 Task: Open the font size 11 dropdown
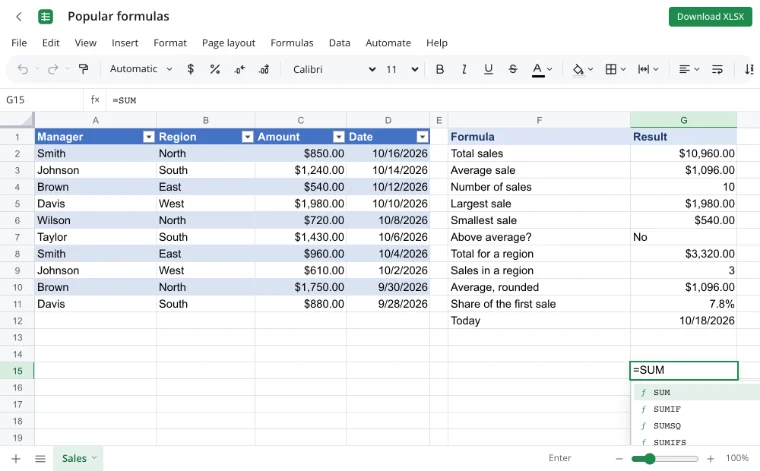coord(402,69)
